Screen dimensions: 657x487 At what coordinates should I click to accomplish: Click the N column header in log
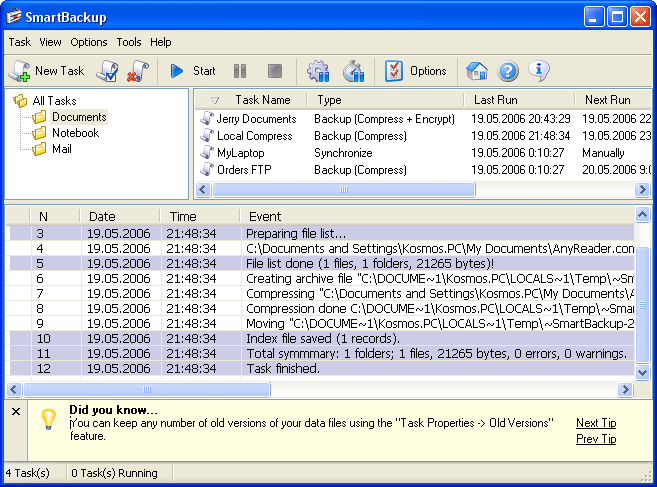tap(43, 216)
